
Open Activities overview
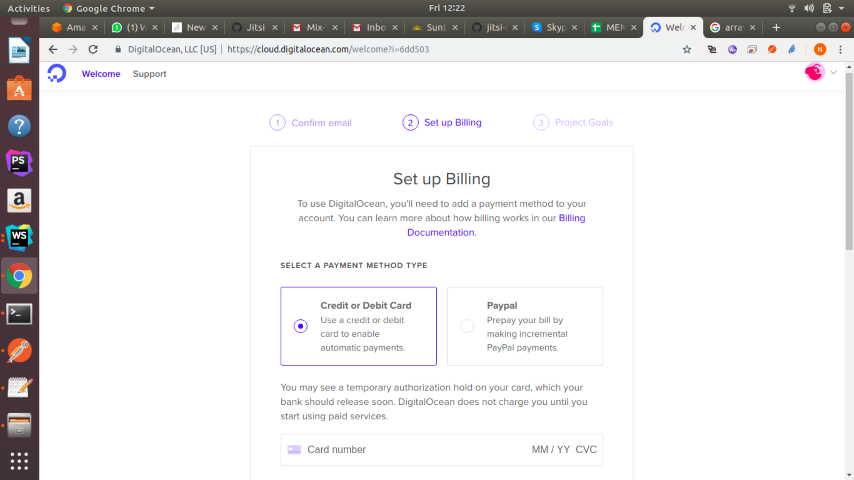coord(28,8)
